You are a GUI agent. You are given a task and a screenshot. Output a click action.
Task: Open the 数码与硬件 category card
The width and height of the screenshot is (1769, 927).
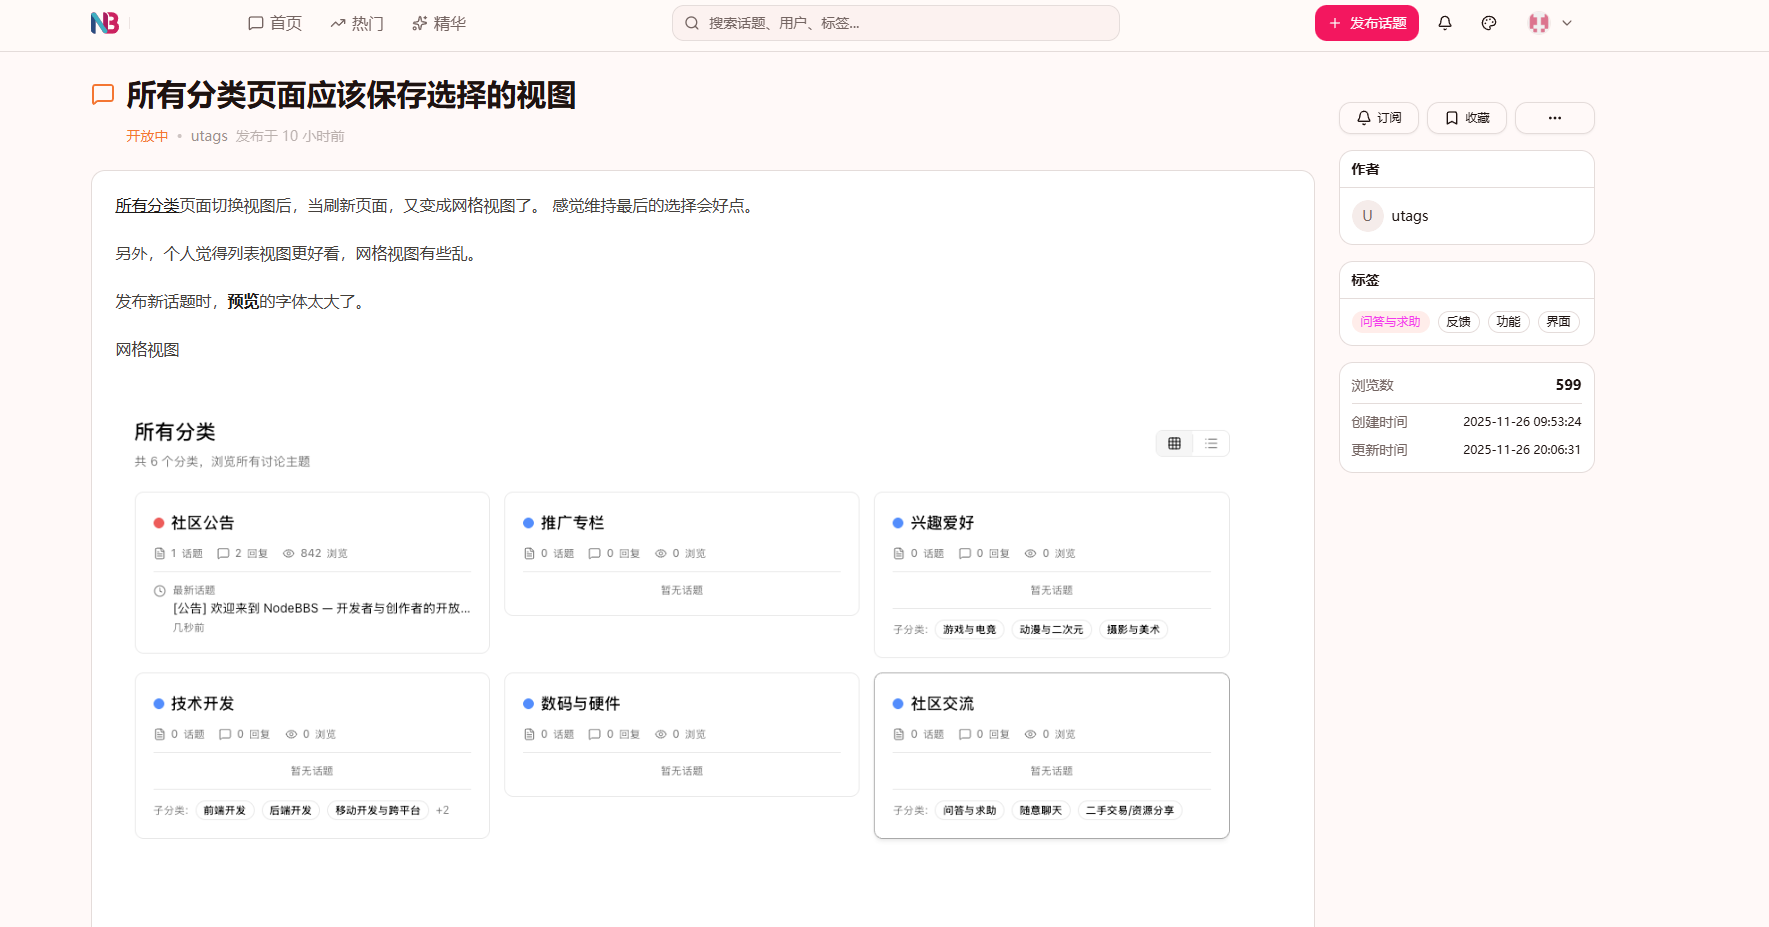click(x=682, y=735)
